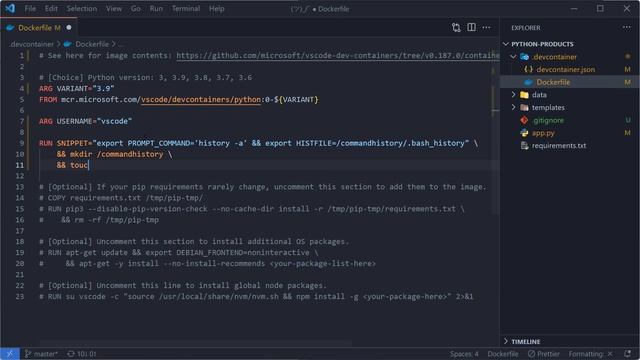
Task: Click the U status badge beside .gitignore
Action: point(628,120)
